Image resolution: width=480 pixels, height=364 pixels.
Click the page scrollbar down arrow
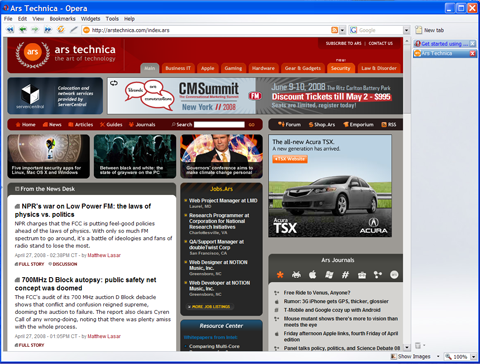(x=406, y=348)
